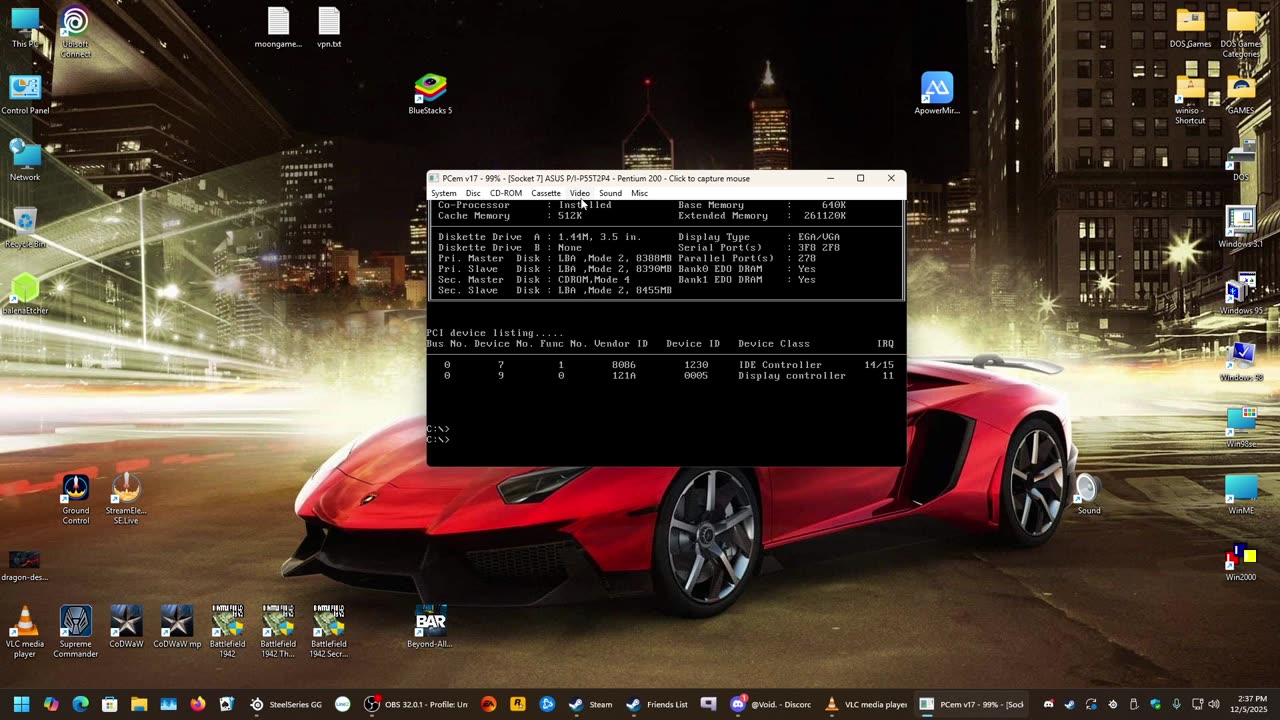Select the DOS Games folder

point(1190,24)
